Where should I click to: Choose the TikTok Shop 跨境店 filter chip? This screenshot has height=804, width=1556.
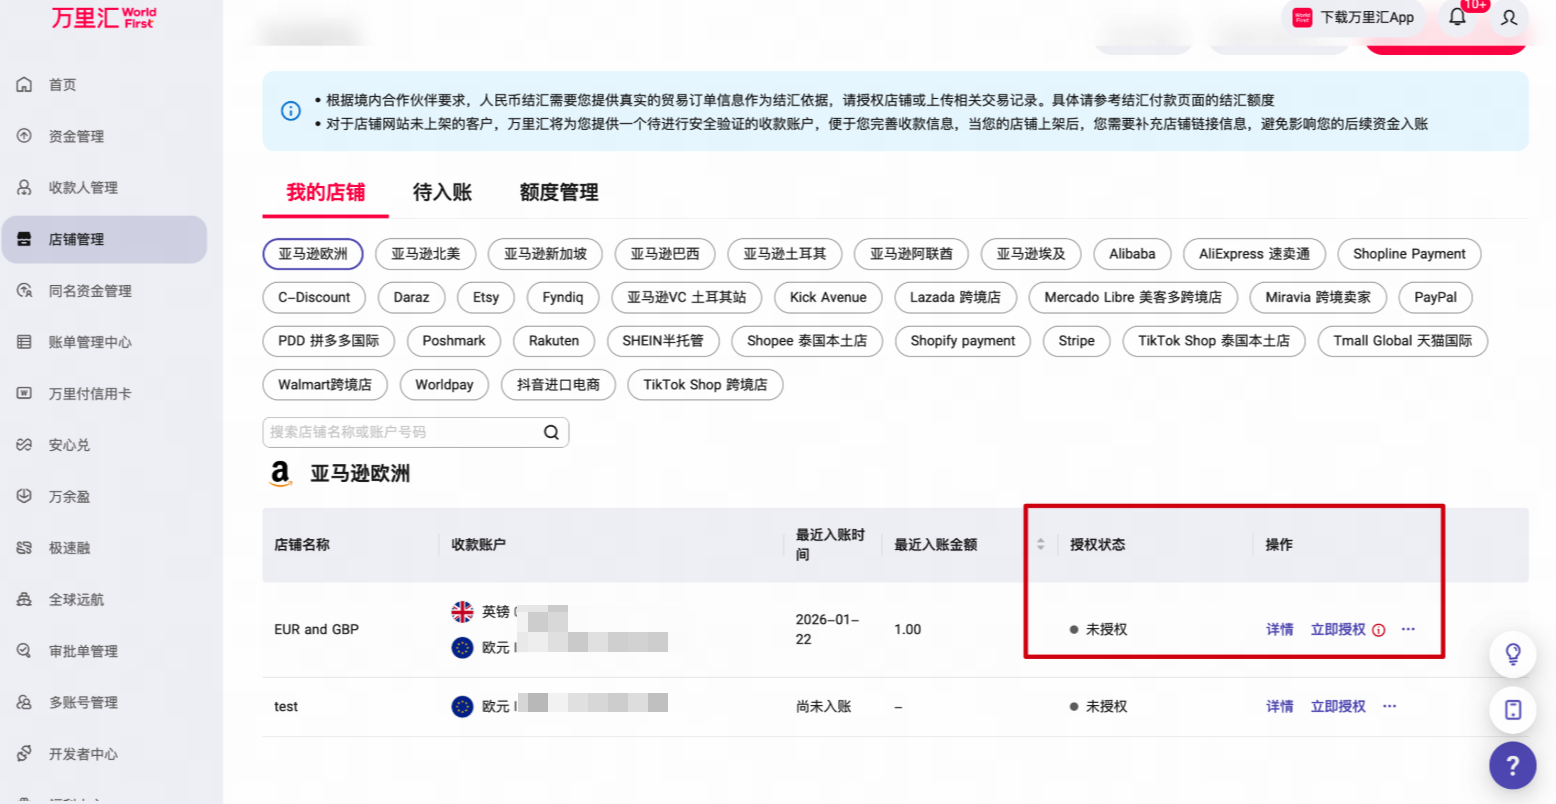click(705, 385)
